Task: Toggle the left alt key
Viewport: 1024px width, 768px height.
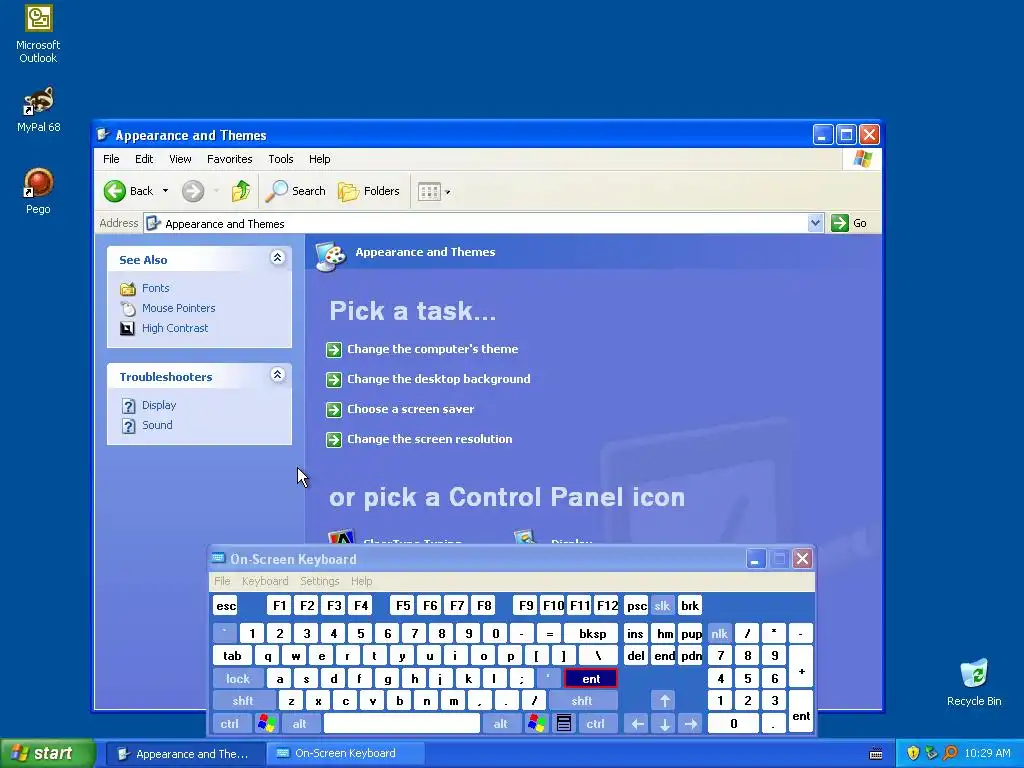Action: (300, 724)
